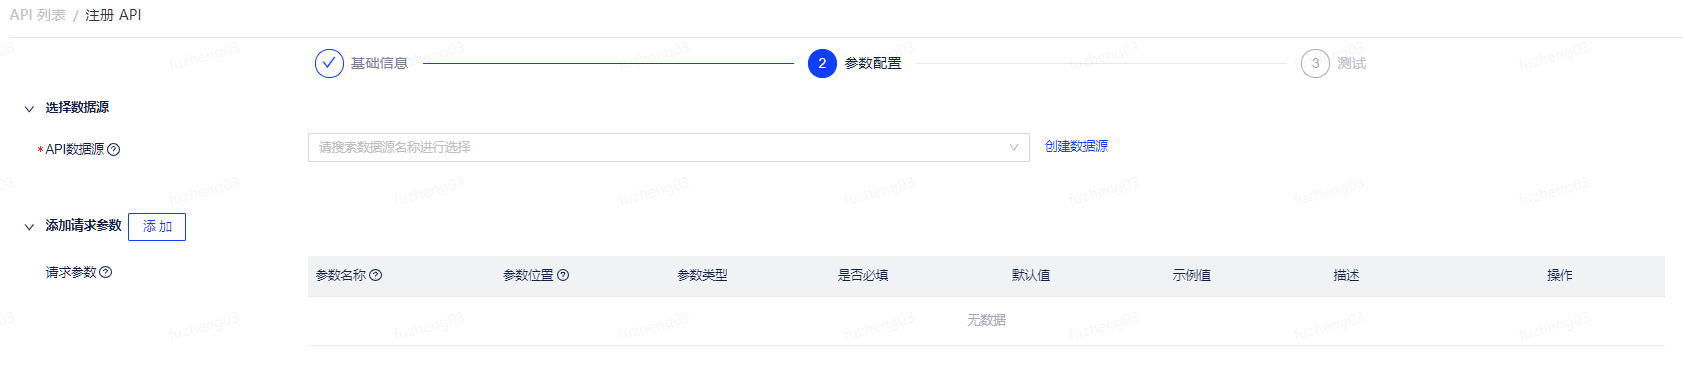The height and width of the screenshot is (373, 1683).
Task: Click the help icon next to 请求参数
Action: (106, 272)
